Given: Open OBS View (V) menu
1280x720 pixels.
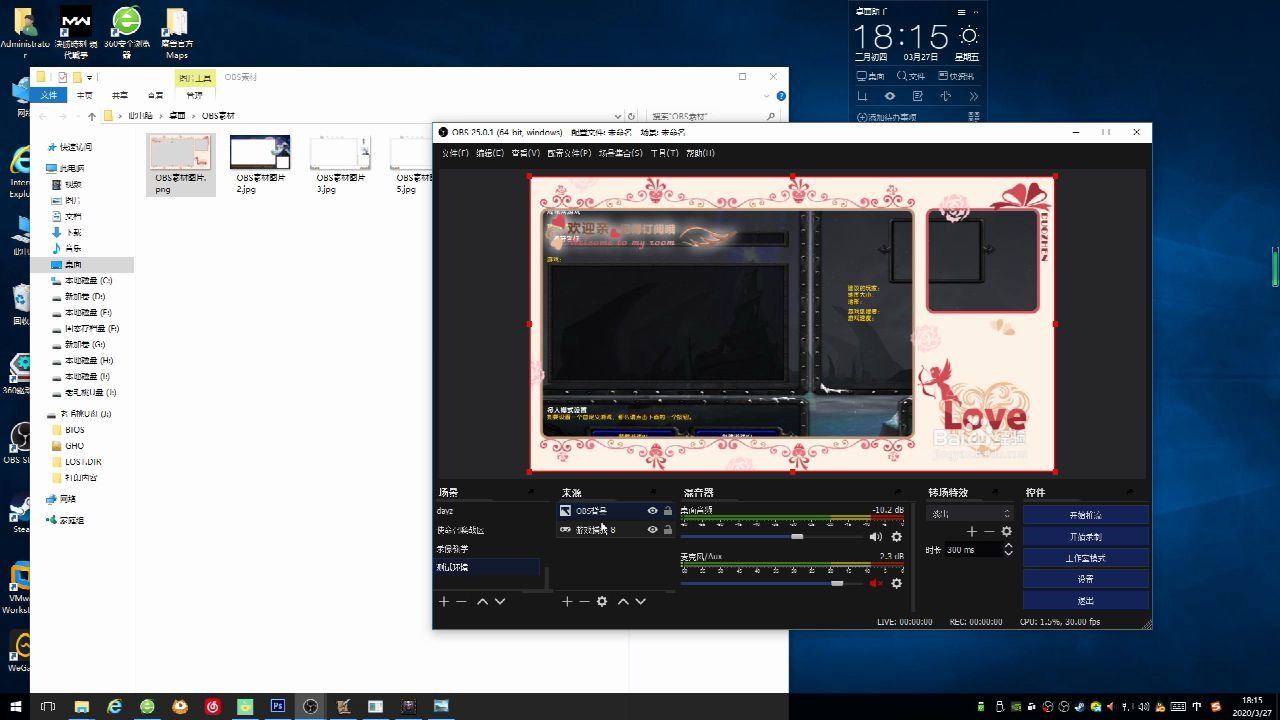Looking at the screenshot, I should coord(526,153).
